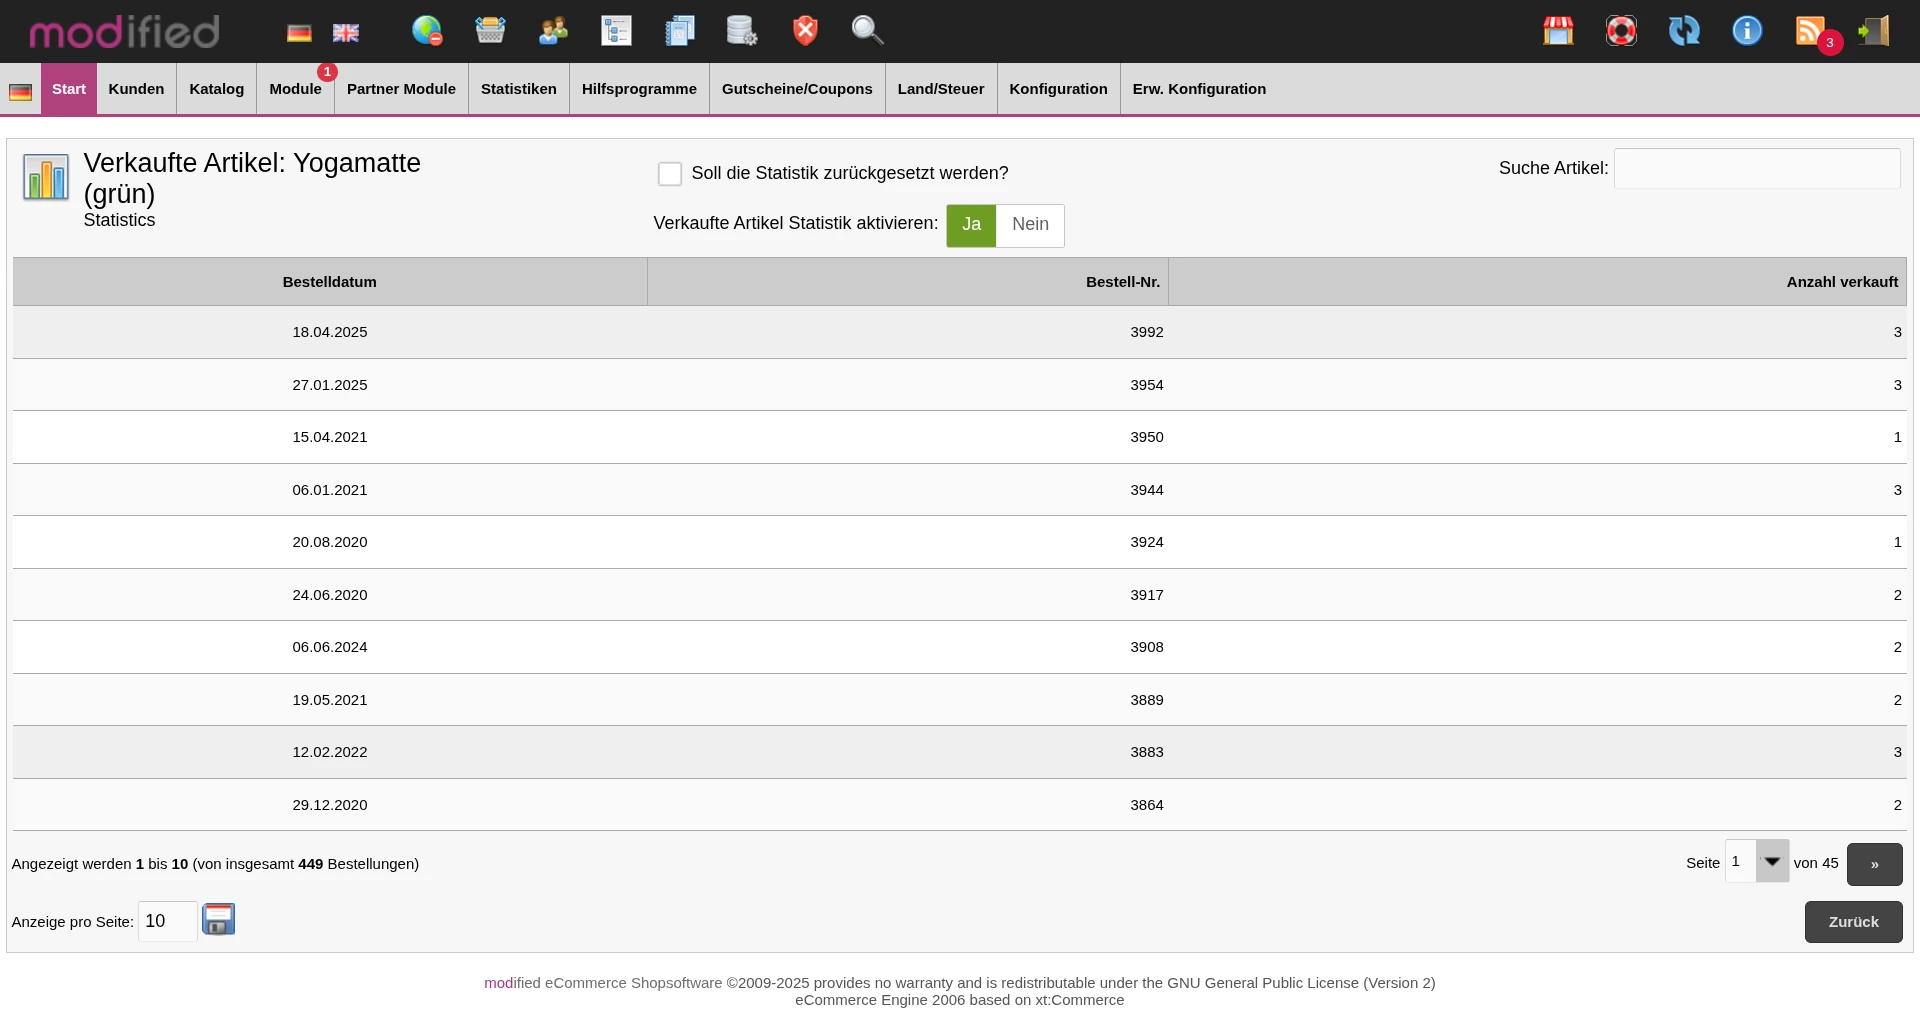This screenshot has width=1920, height=1028.
Task: Open the magnifying glass search icon
Action: point(867,30)
